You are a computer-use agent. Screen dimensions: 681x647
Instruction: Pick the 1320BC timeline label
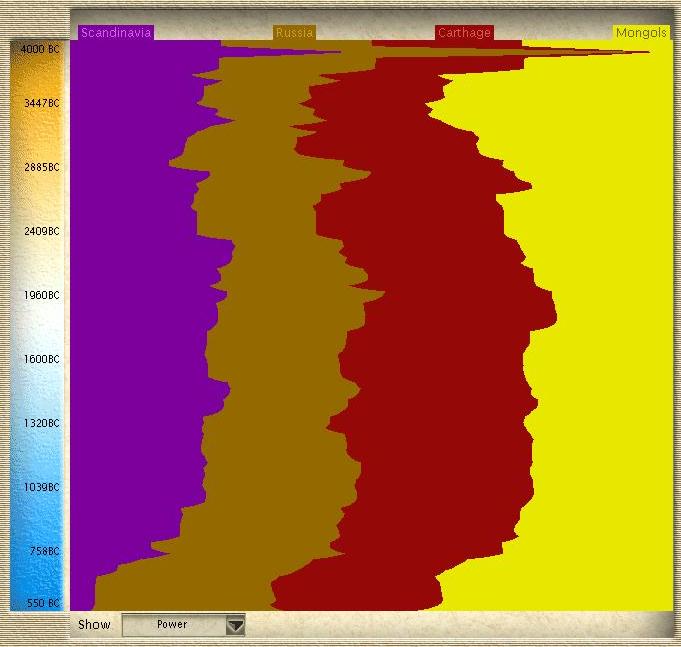41,423
